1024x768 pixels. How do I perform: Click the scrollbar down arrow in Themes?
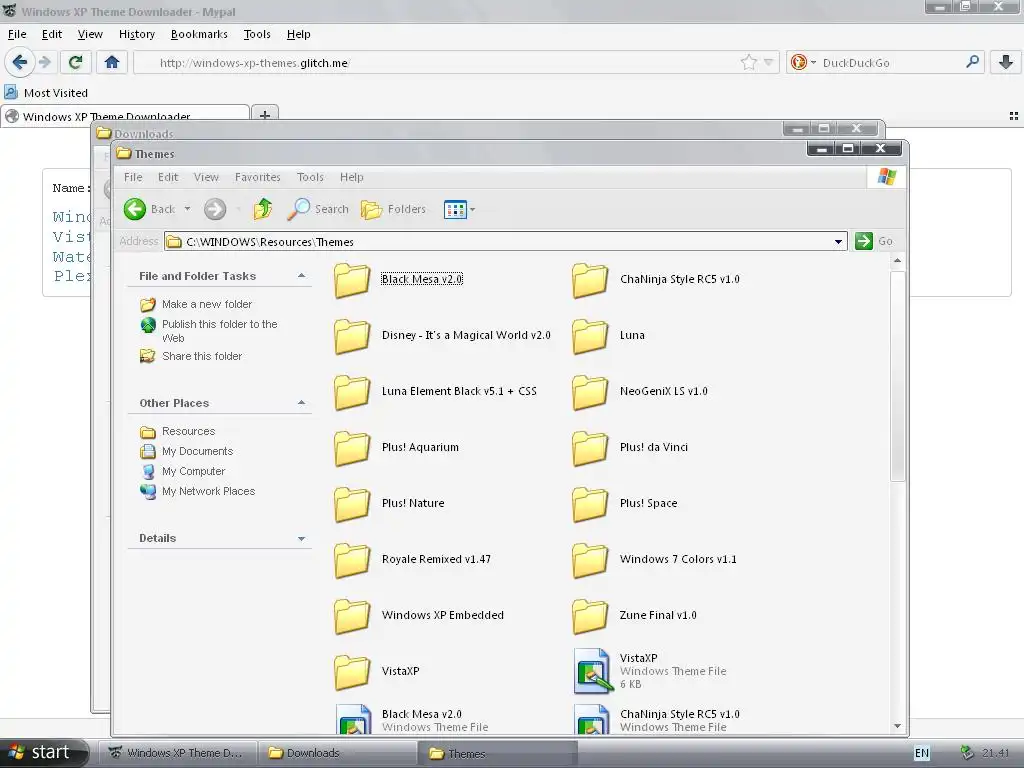click(x=897, y=726)
